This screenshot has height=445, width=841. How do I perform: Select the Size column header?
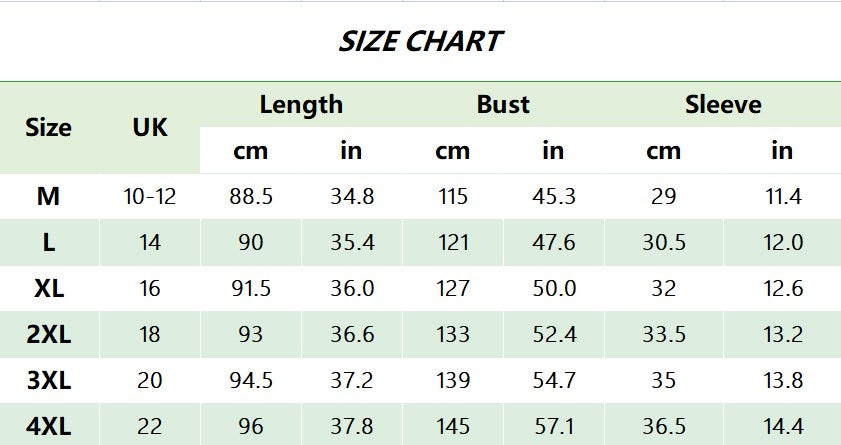pyautogui.click(x=49, y=128)
